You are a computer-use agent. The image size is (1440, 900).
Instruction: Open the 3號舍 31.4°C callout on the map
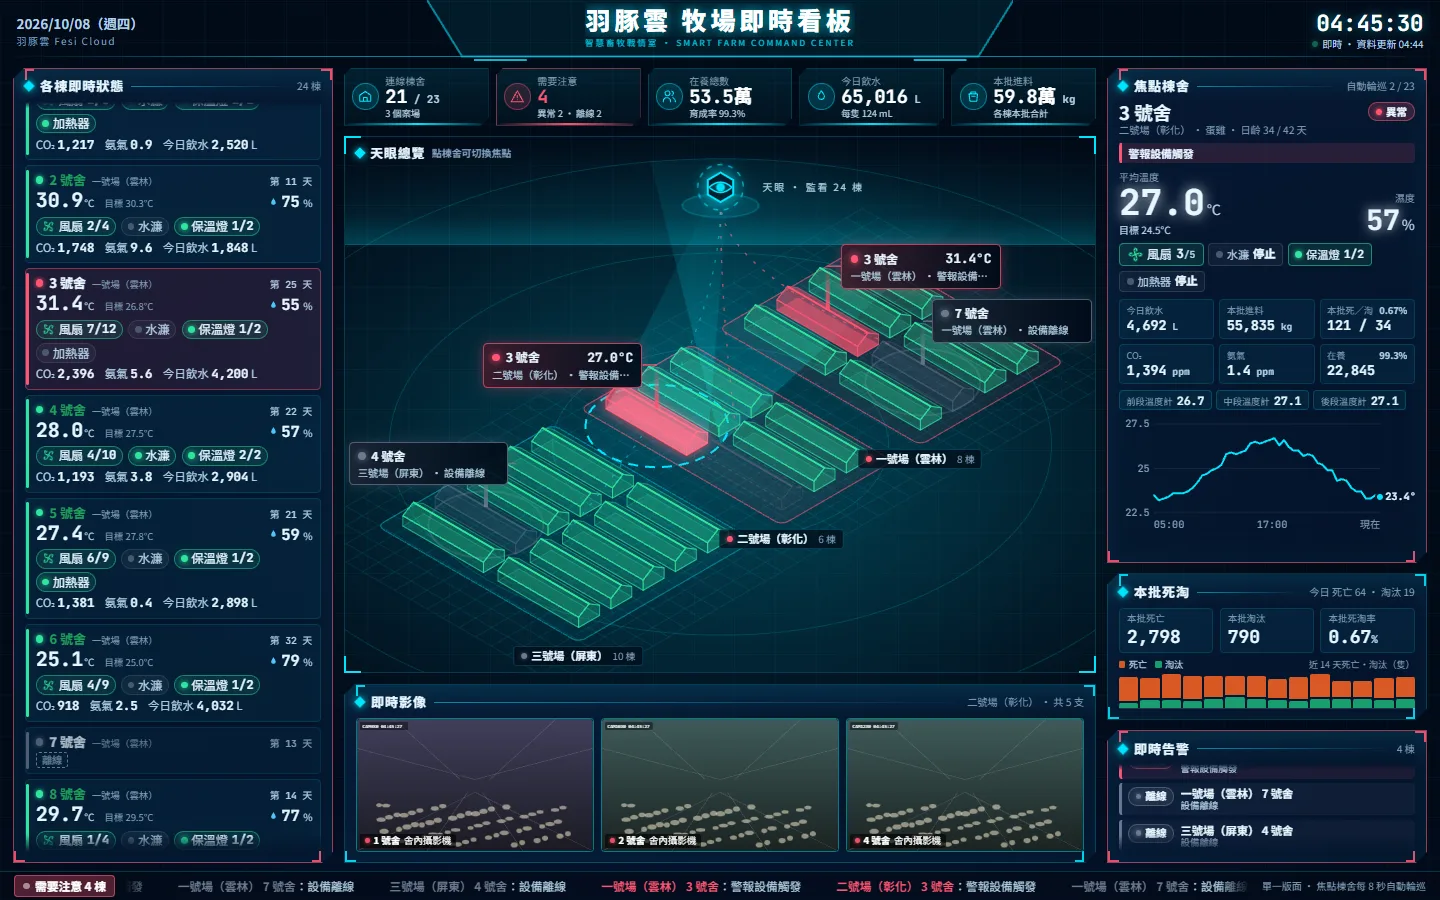(x=920, y=267)
